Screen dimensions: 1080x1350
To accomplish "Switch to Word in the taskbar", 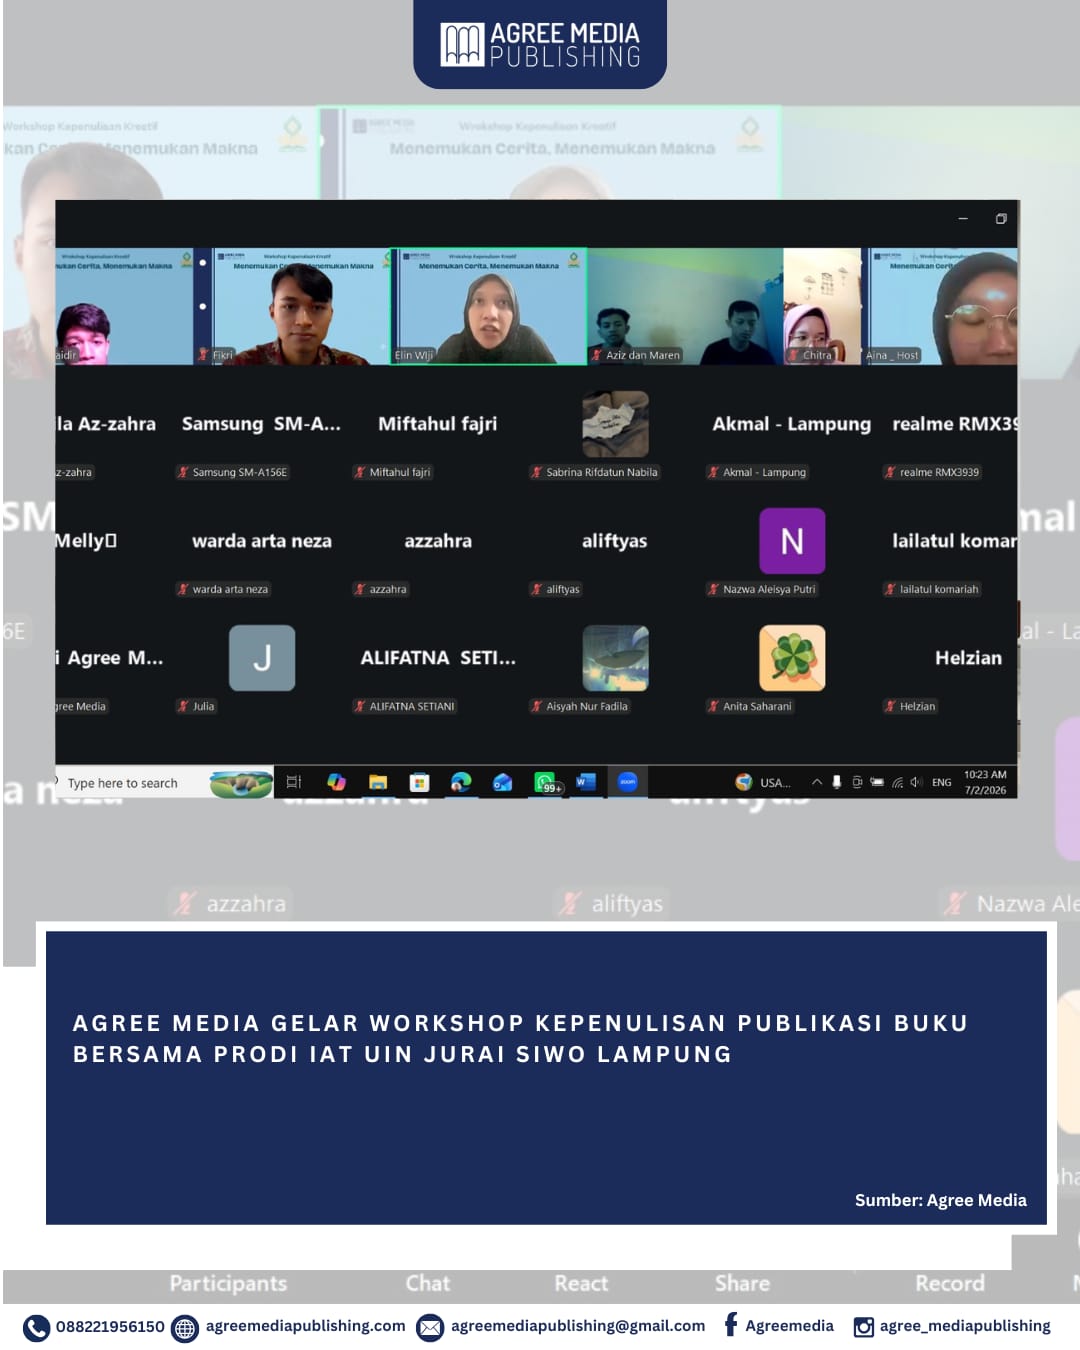I will [586, 782].
